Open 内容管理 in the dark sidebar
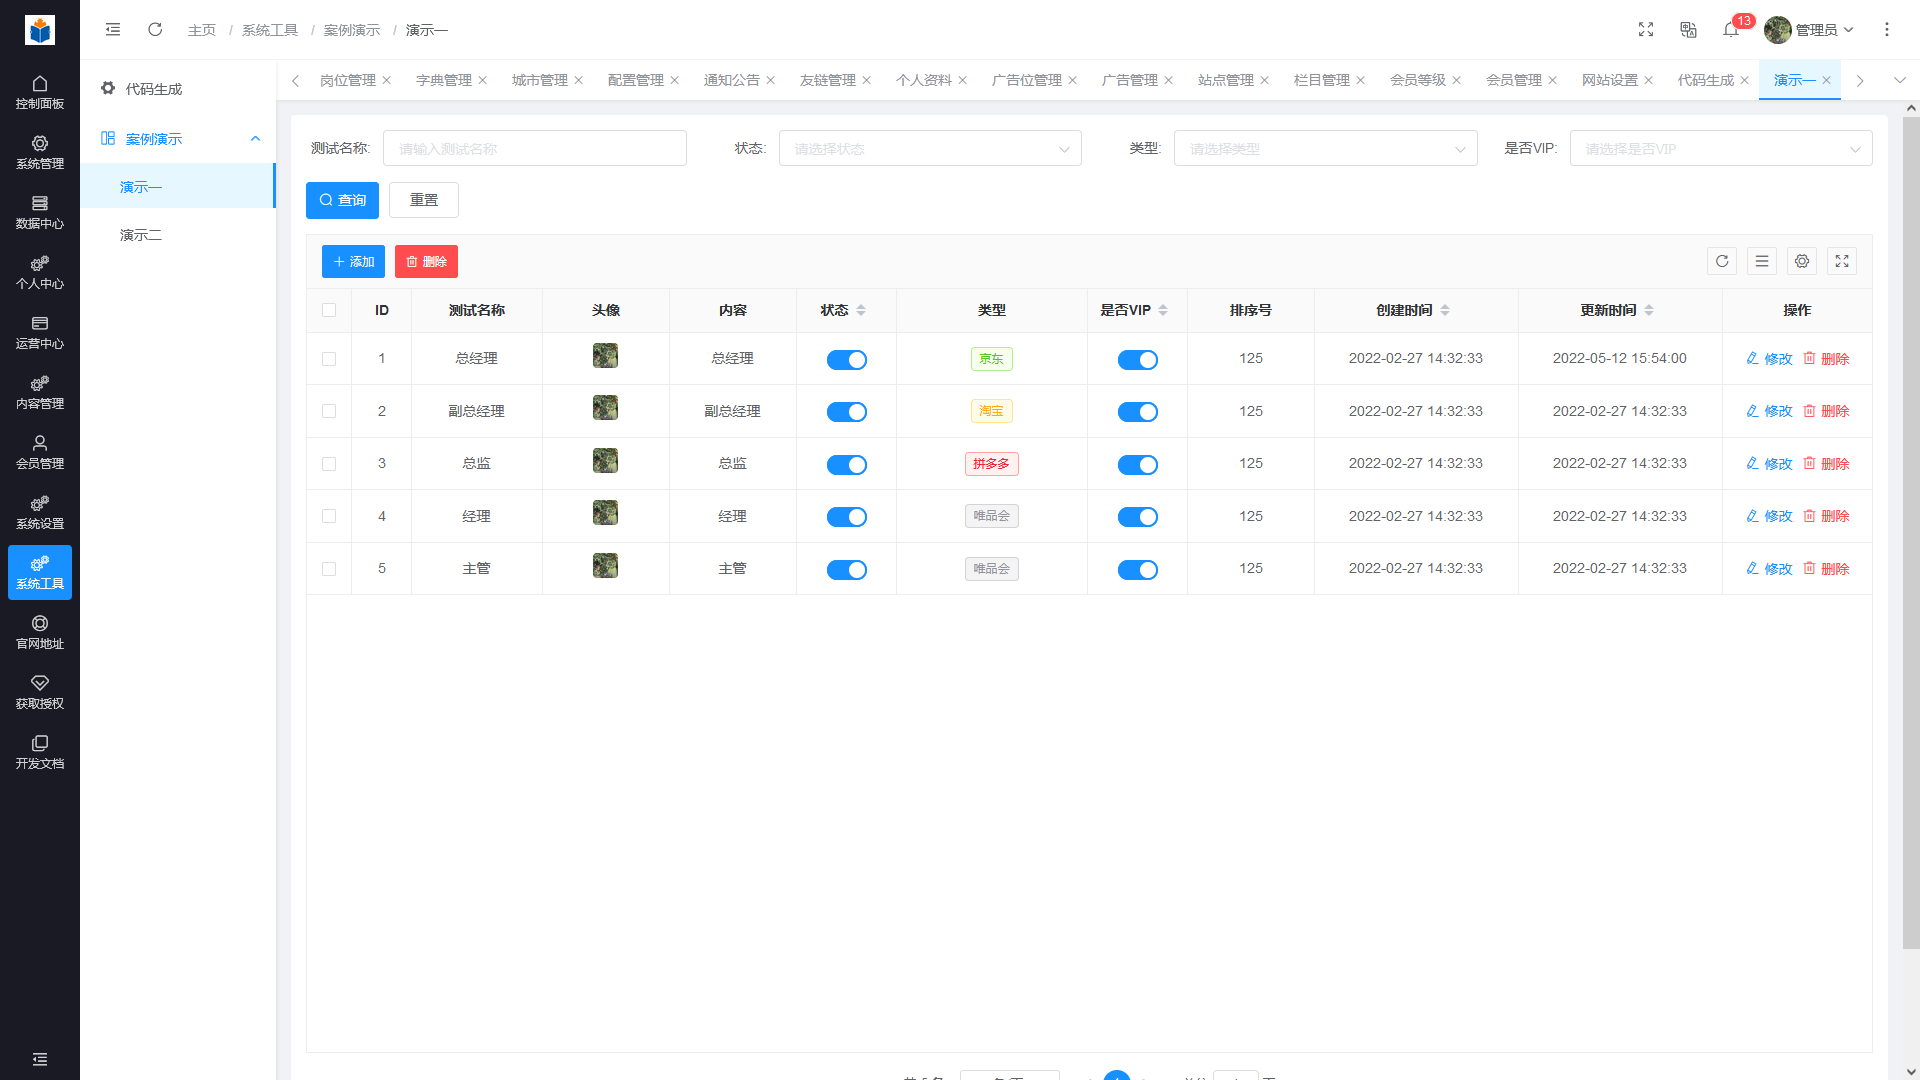Viewport: 1920px width, 1080px height. point(40,392)
